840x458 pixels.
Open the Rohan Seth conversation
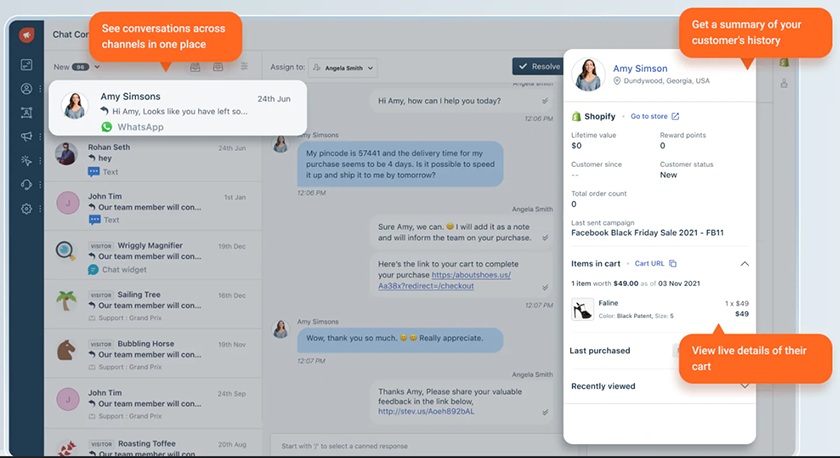click(x=152, y=159)
